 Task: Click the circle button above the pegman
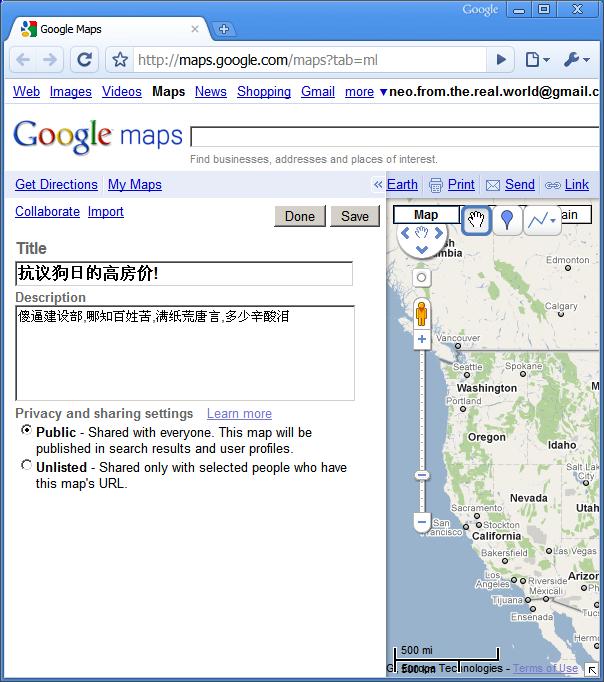click(421, 277)
